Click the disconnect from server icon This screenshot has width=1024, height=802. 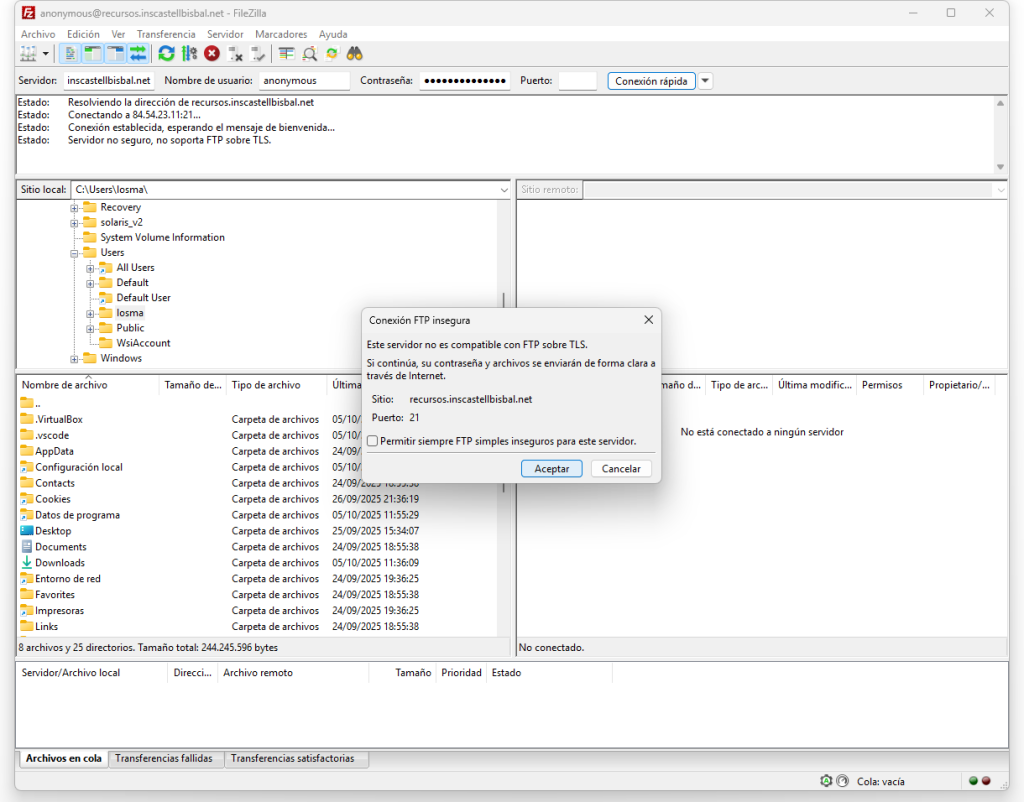[235, 54]
